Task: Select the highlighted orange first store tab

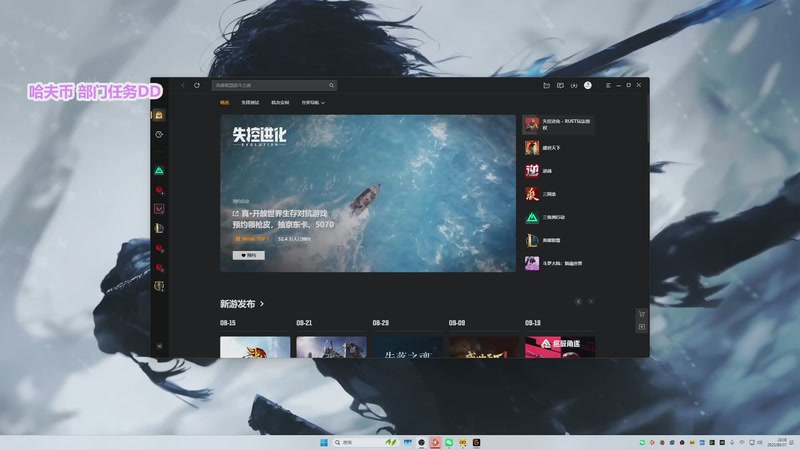Action: 224,103
